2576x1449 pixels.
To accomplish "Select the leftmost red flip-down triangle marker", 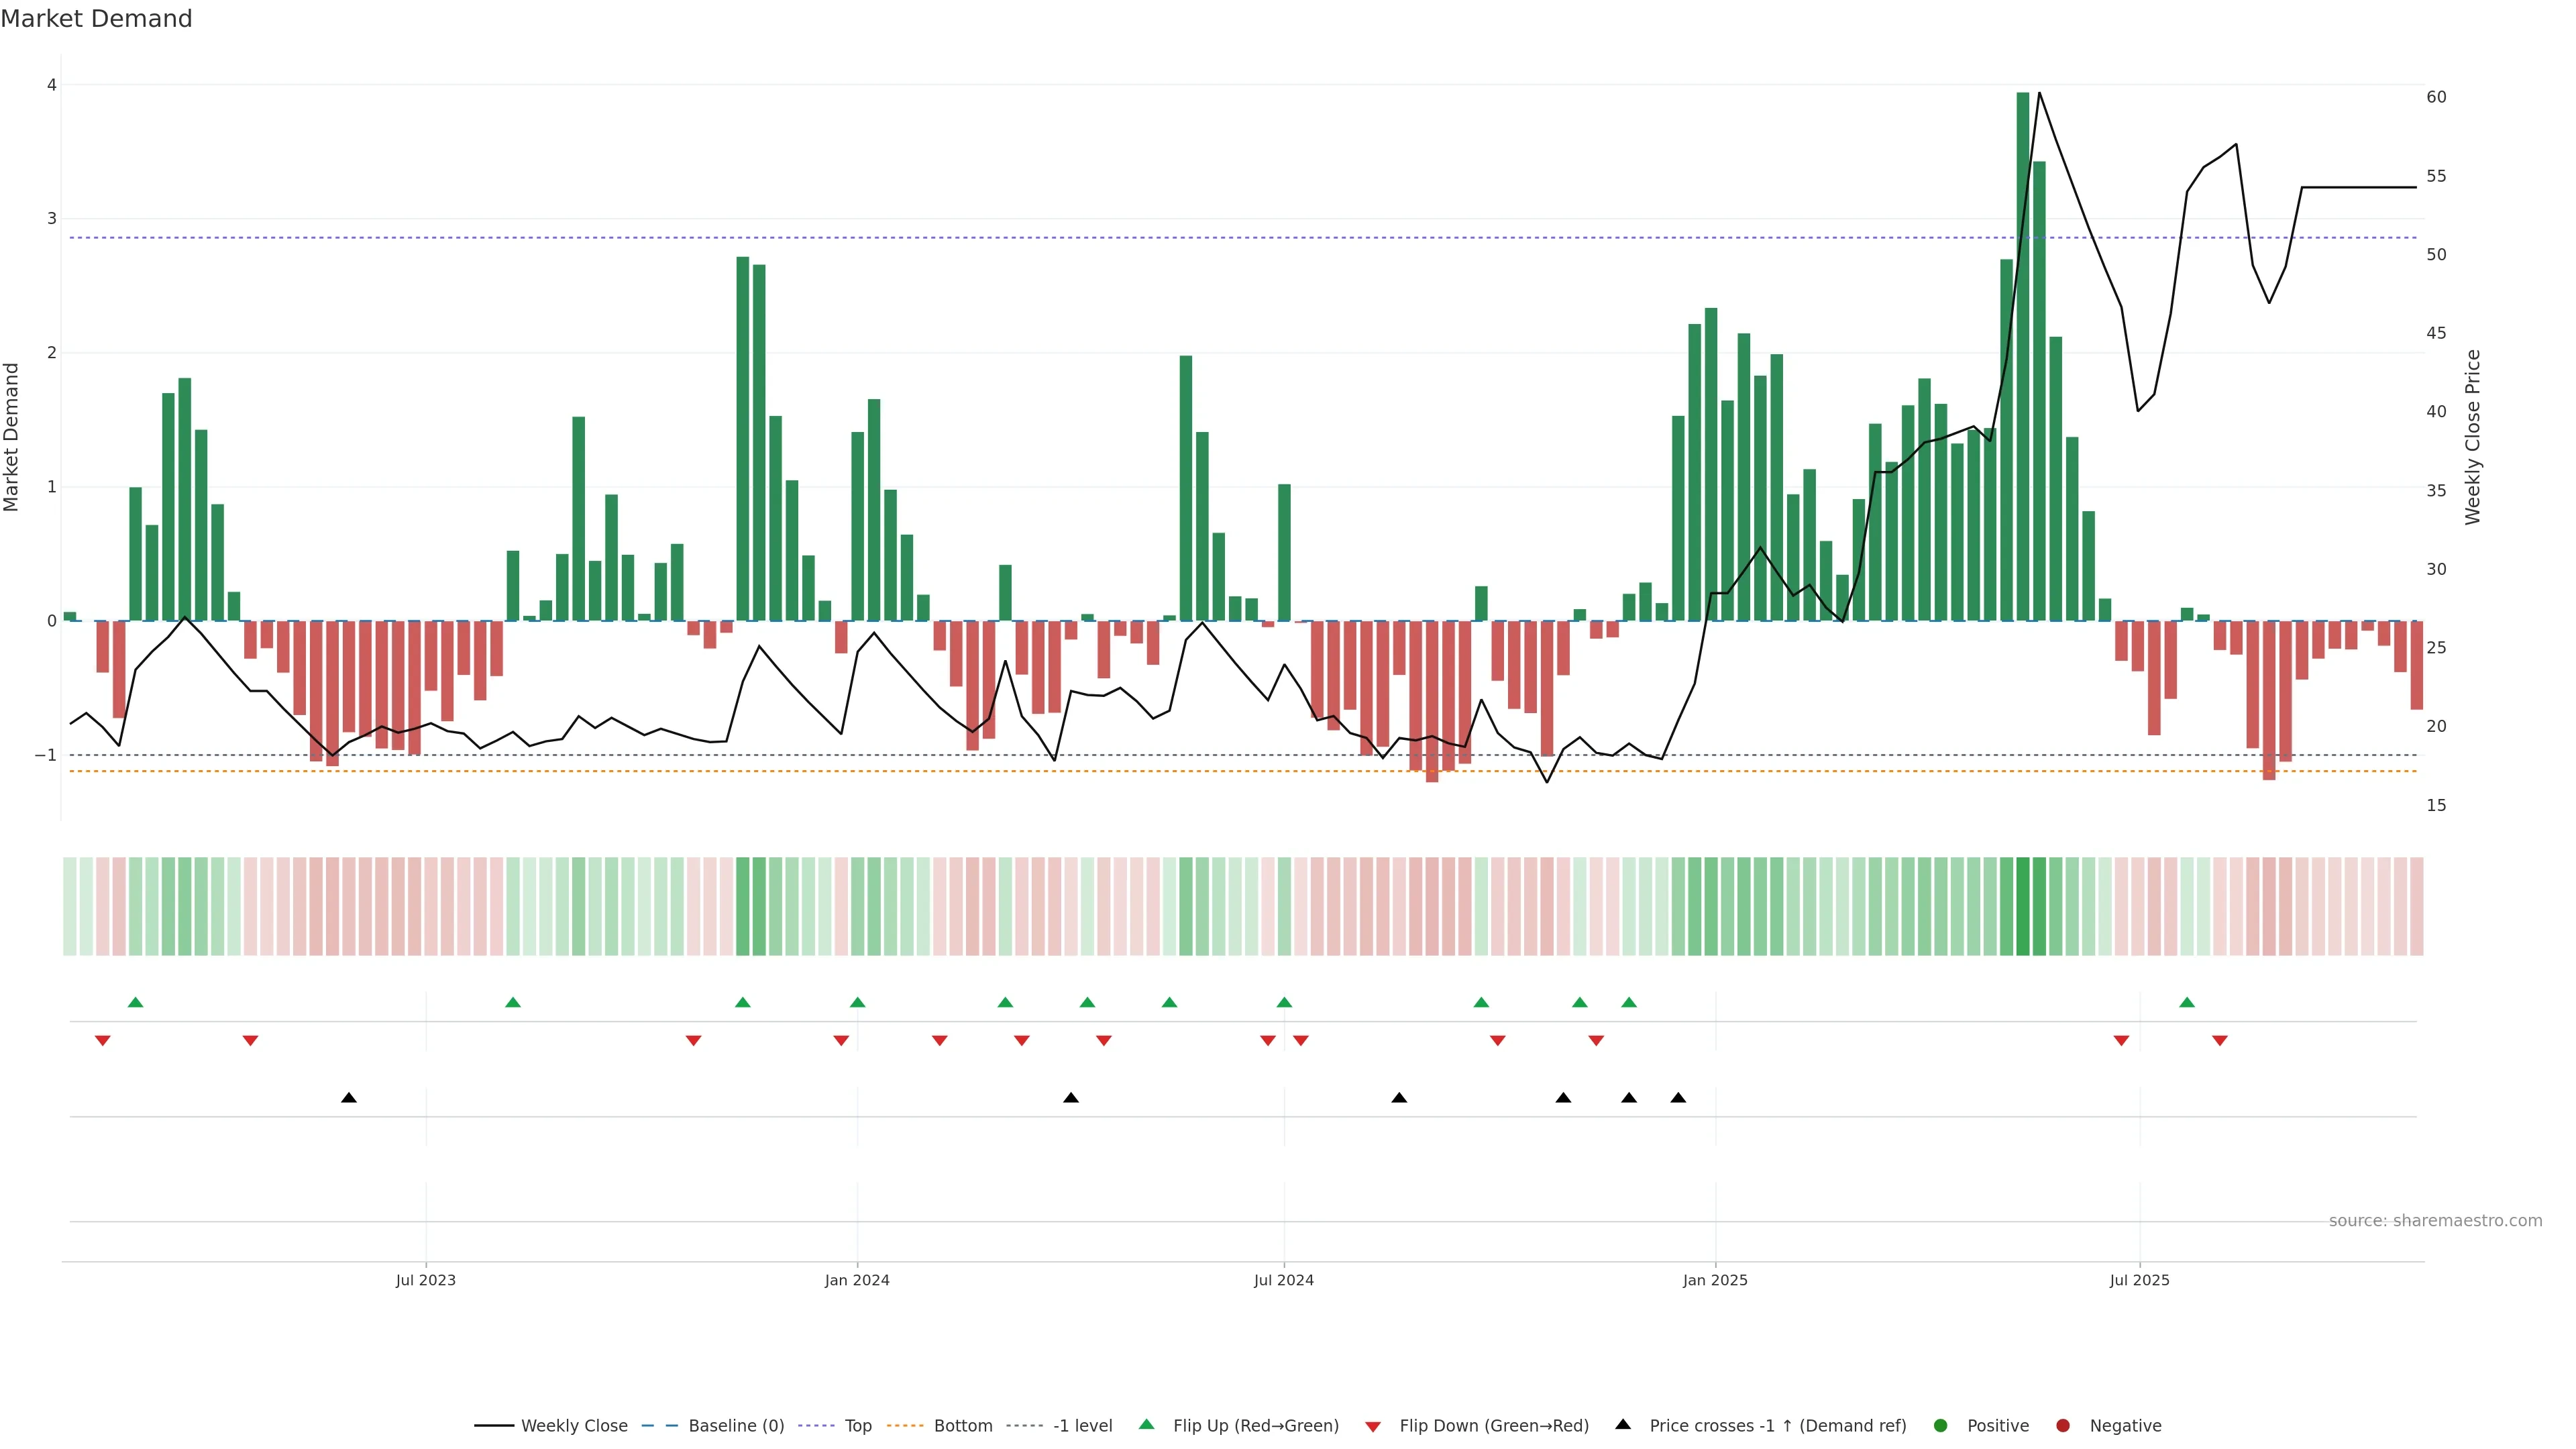I will pos(102,1041).
